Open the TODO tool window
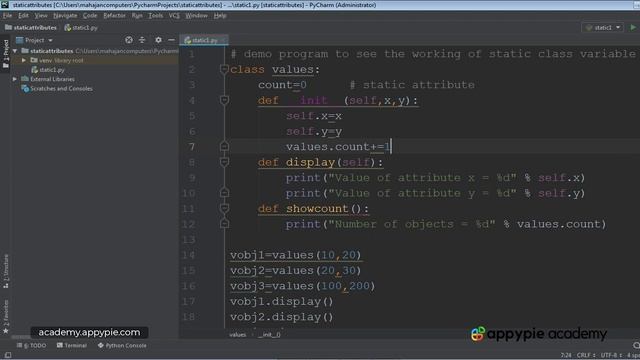 coord(32,345)
